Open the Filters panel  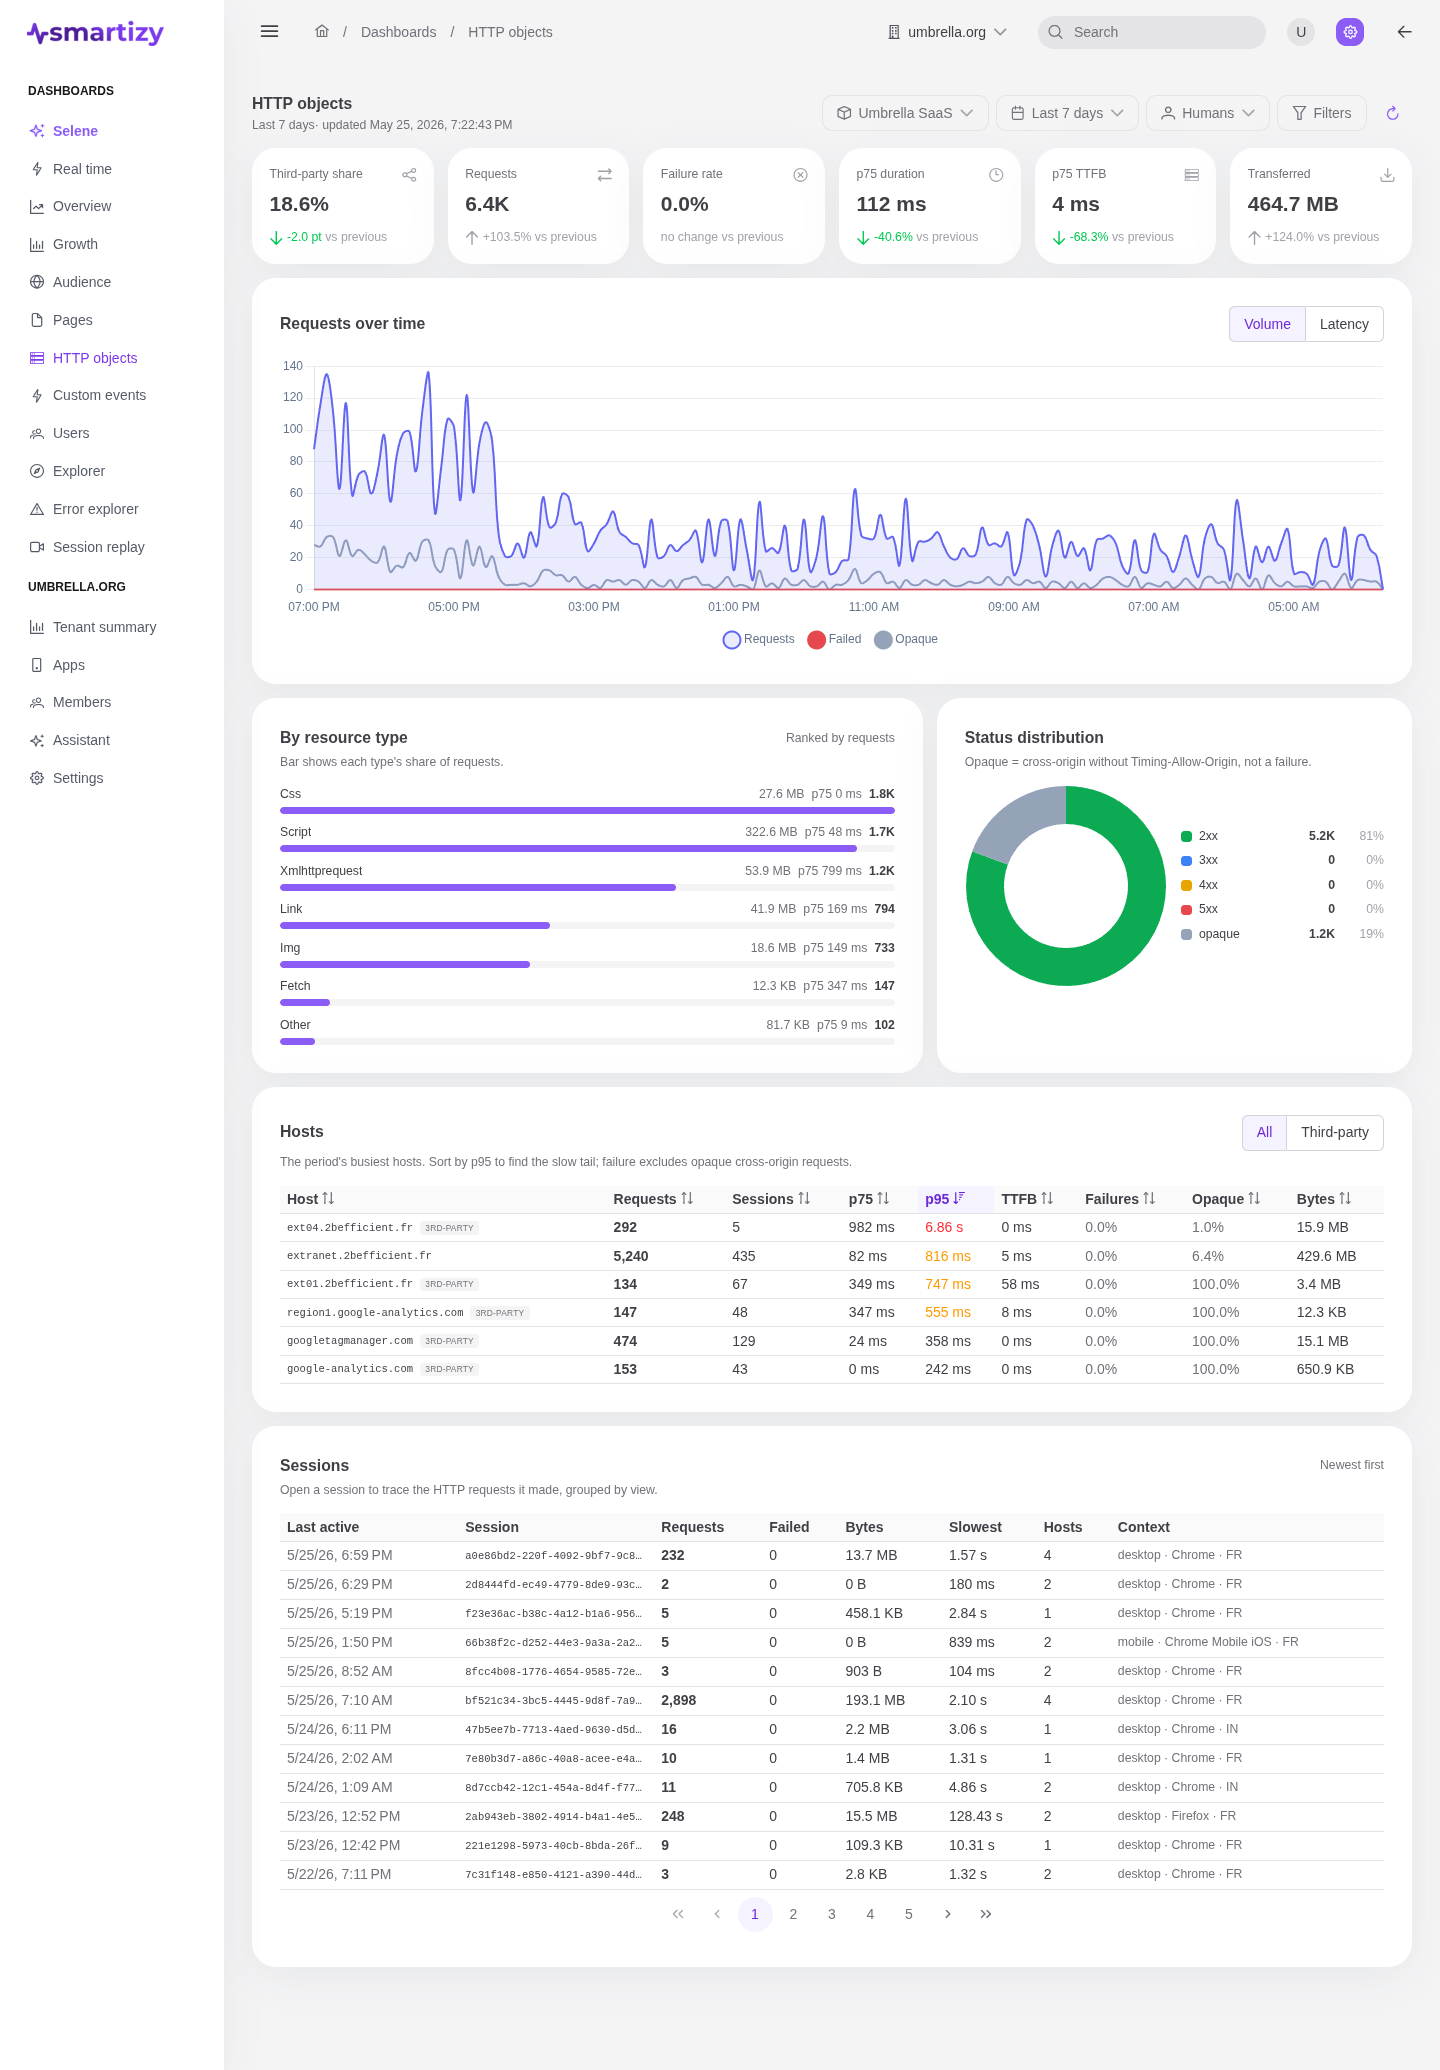point(1322,113)
